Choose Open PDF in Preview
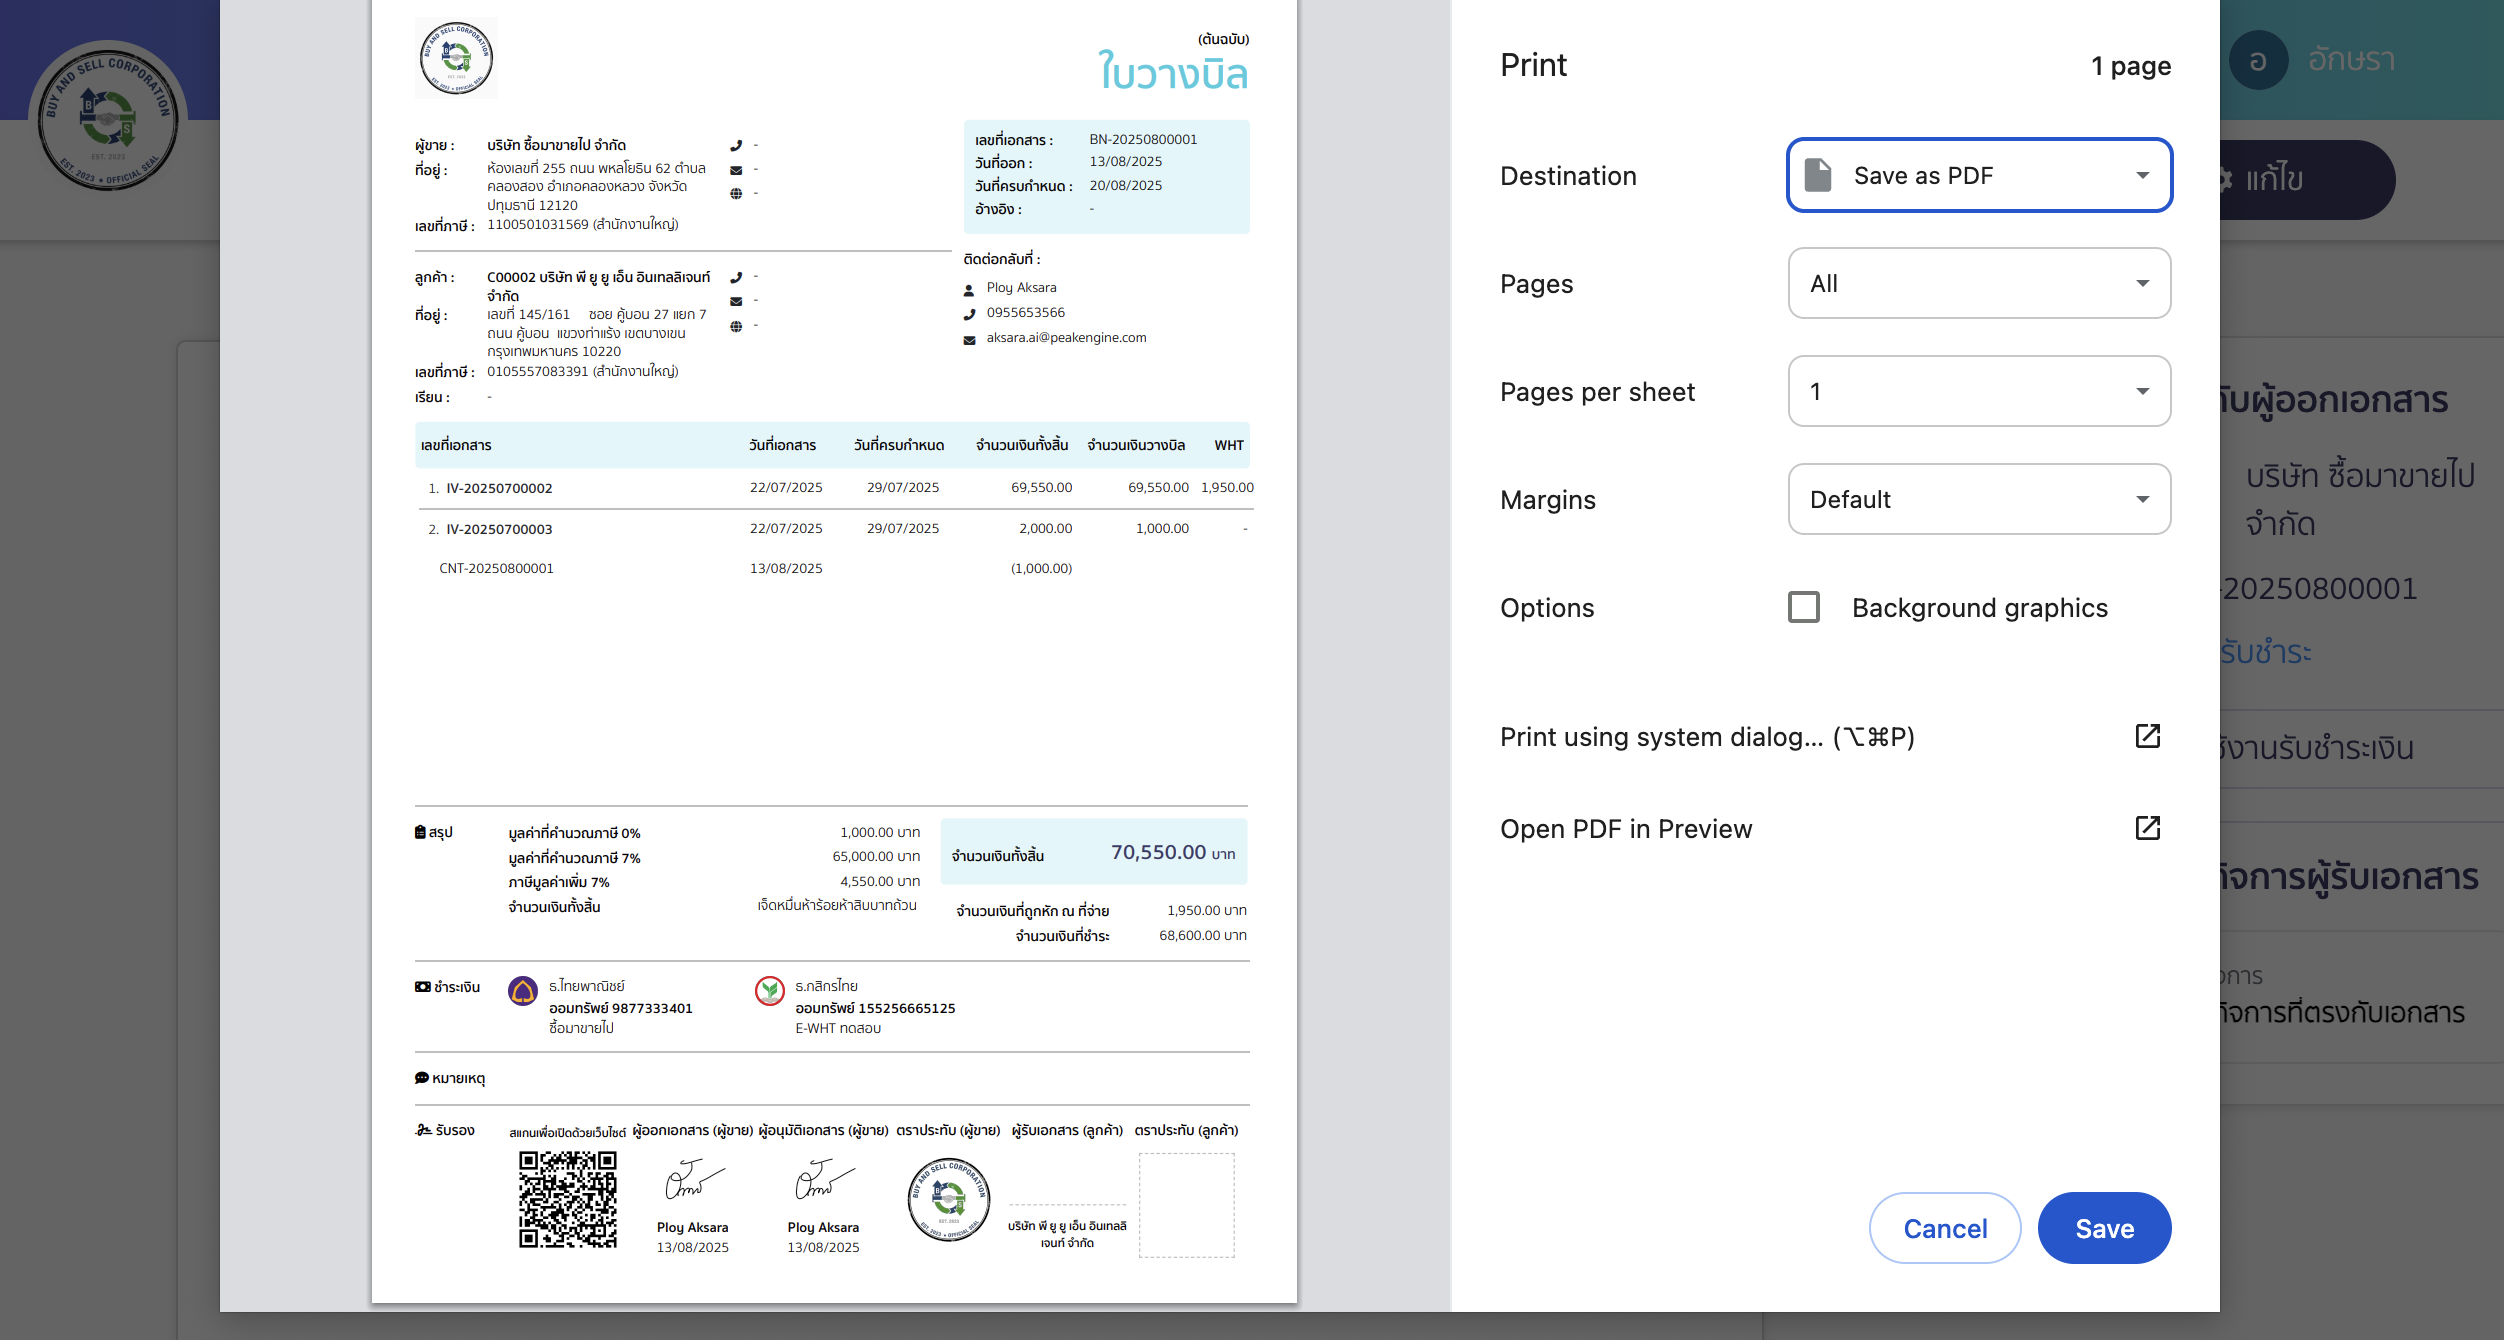2504x1340 pixels. (x=1626, y=829)
